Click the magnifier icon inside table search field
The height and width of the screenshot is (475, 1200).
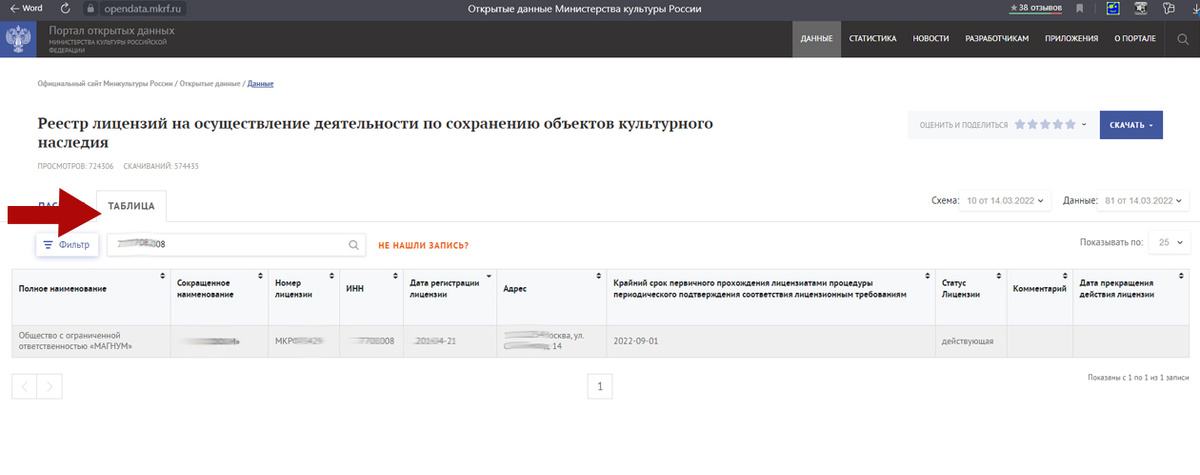pyautogui.click(x=353, y=244)
